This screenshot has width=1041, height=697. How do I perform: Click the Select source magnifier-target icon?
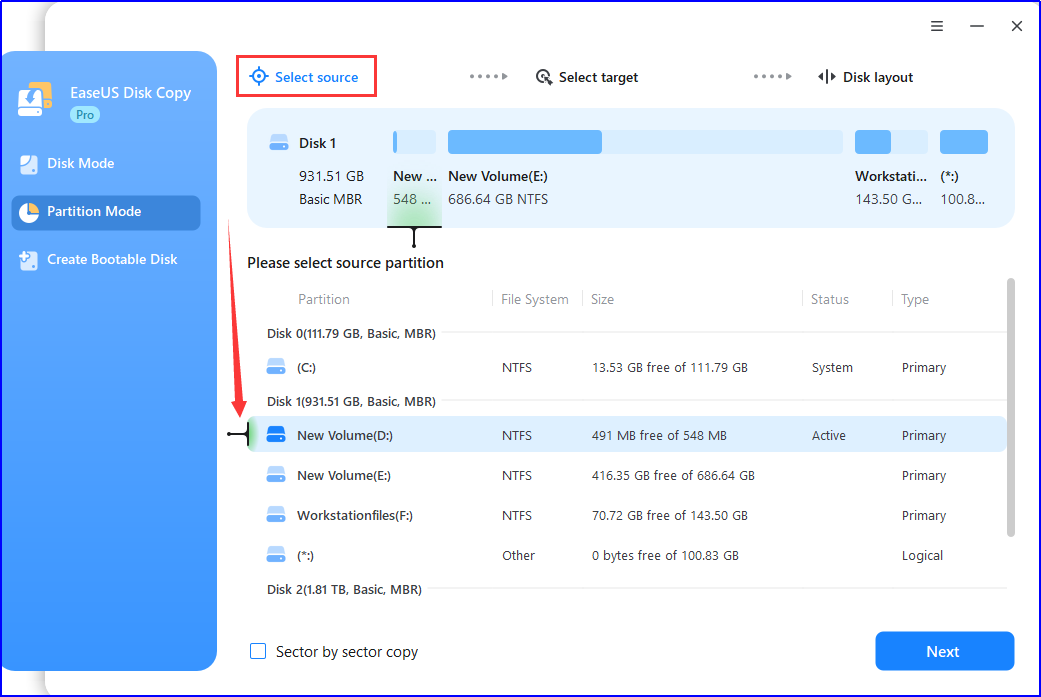pos(258,76)
